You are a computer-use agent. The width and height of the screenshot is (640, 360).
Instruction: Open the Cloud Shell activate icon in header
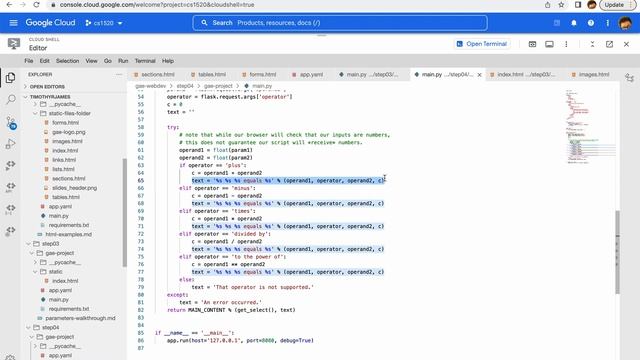click(557, 23)
